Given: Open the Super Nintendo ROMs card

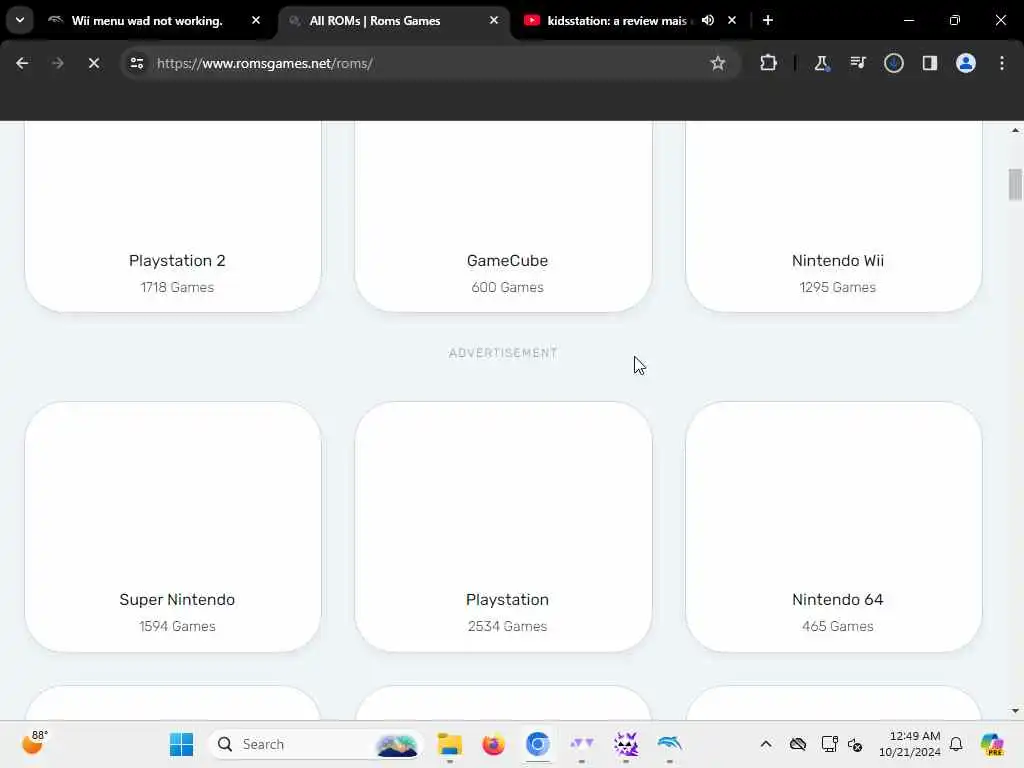Looking at the screenshot, I should click(173, 526).
